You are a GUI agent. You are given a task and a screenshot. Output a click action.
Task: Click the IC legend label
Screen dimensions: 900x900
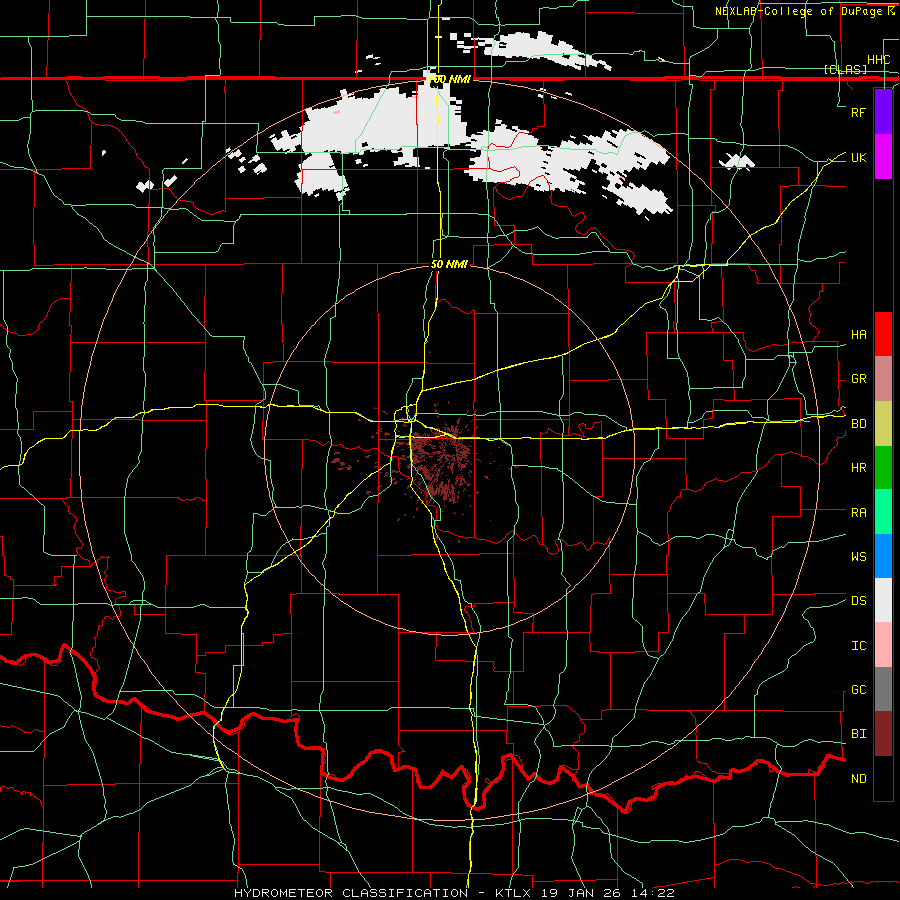point(858,646)
